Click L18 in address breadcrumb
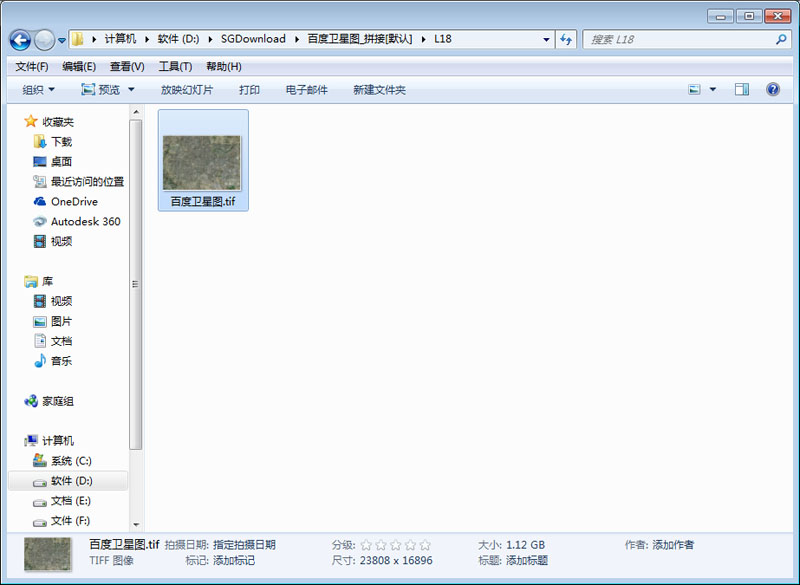 point(442,39)
